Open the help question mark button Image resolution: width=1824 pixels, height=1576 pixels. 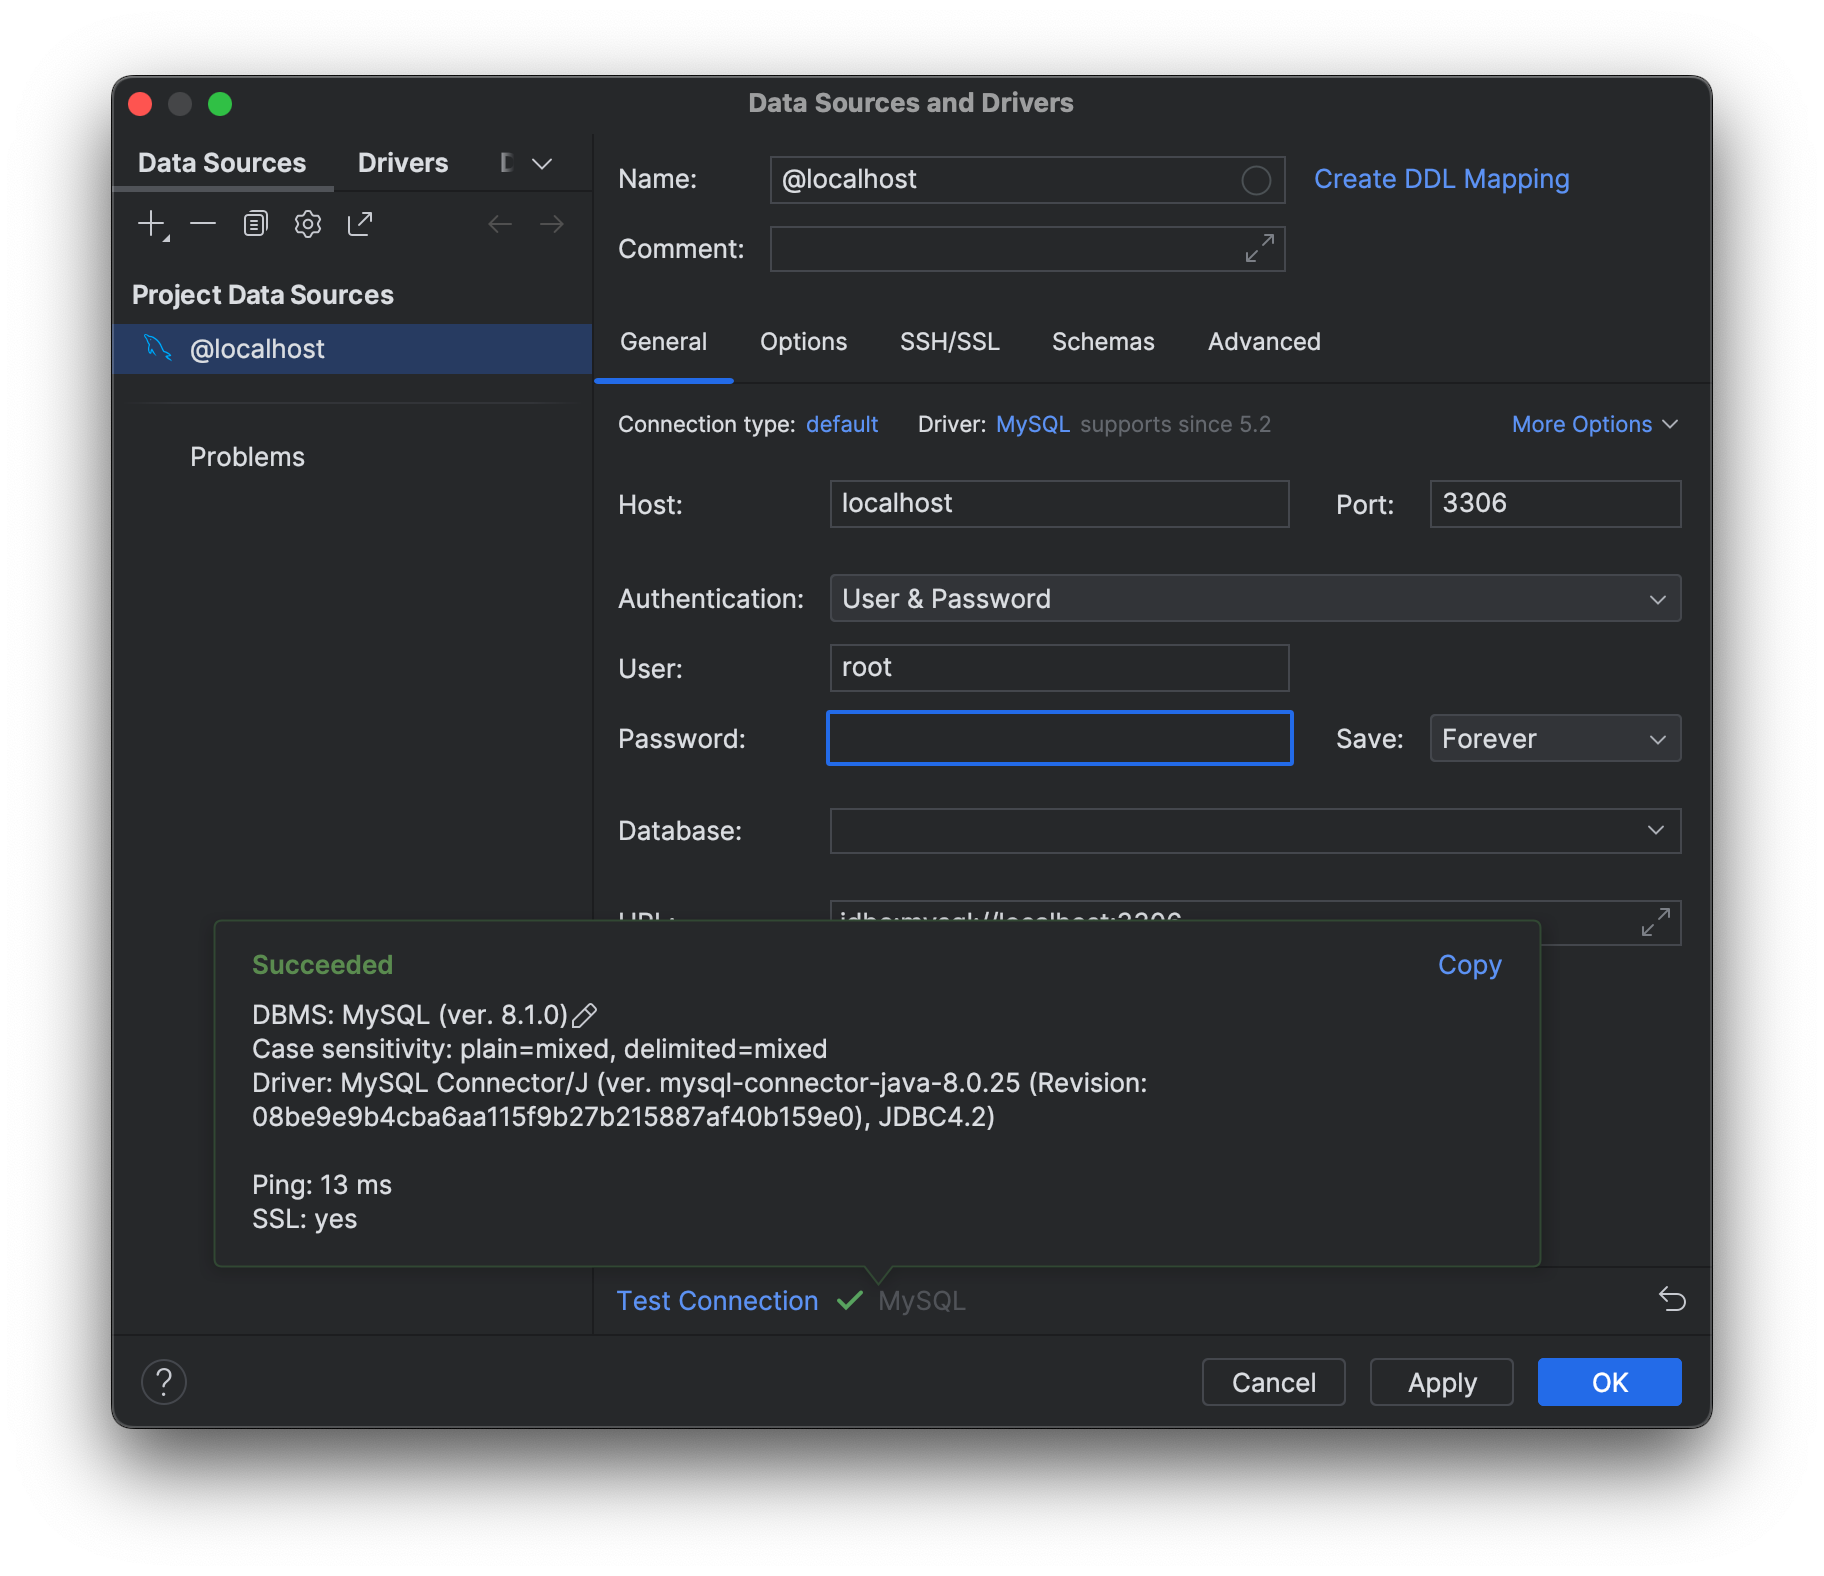pyautogui.click(x=164, y=1382)
